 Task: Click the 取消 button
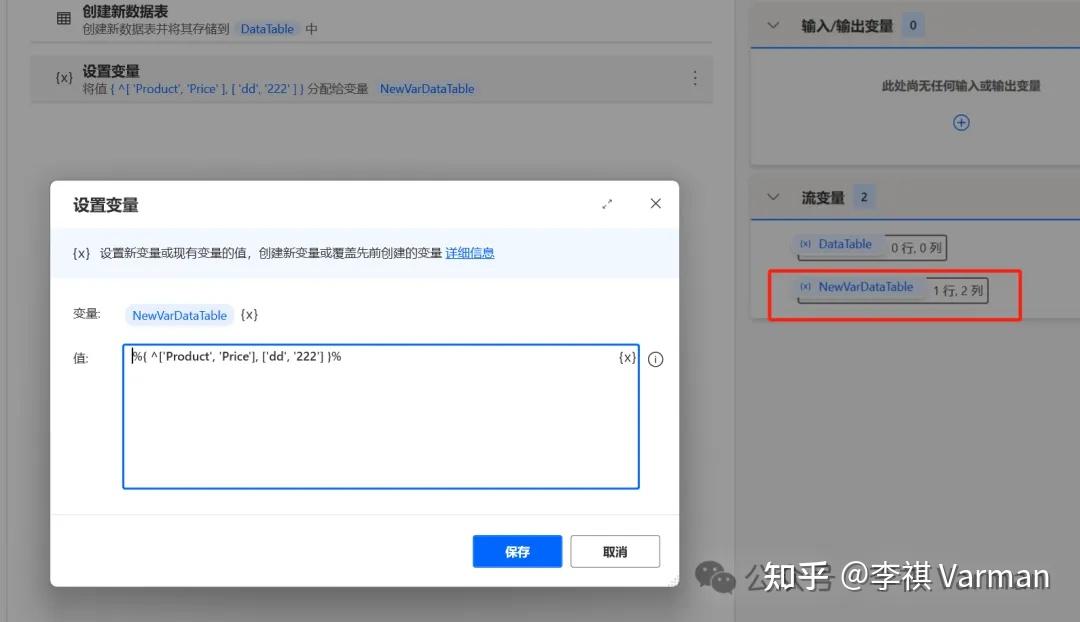tap(615, 551)
